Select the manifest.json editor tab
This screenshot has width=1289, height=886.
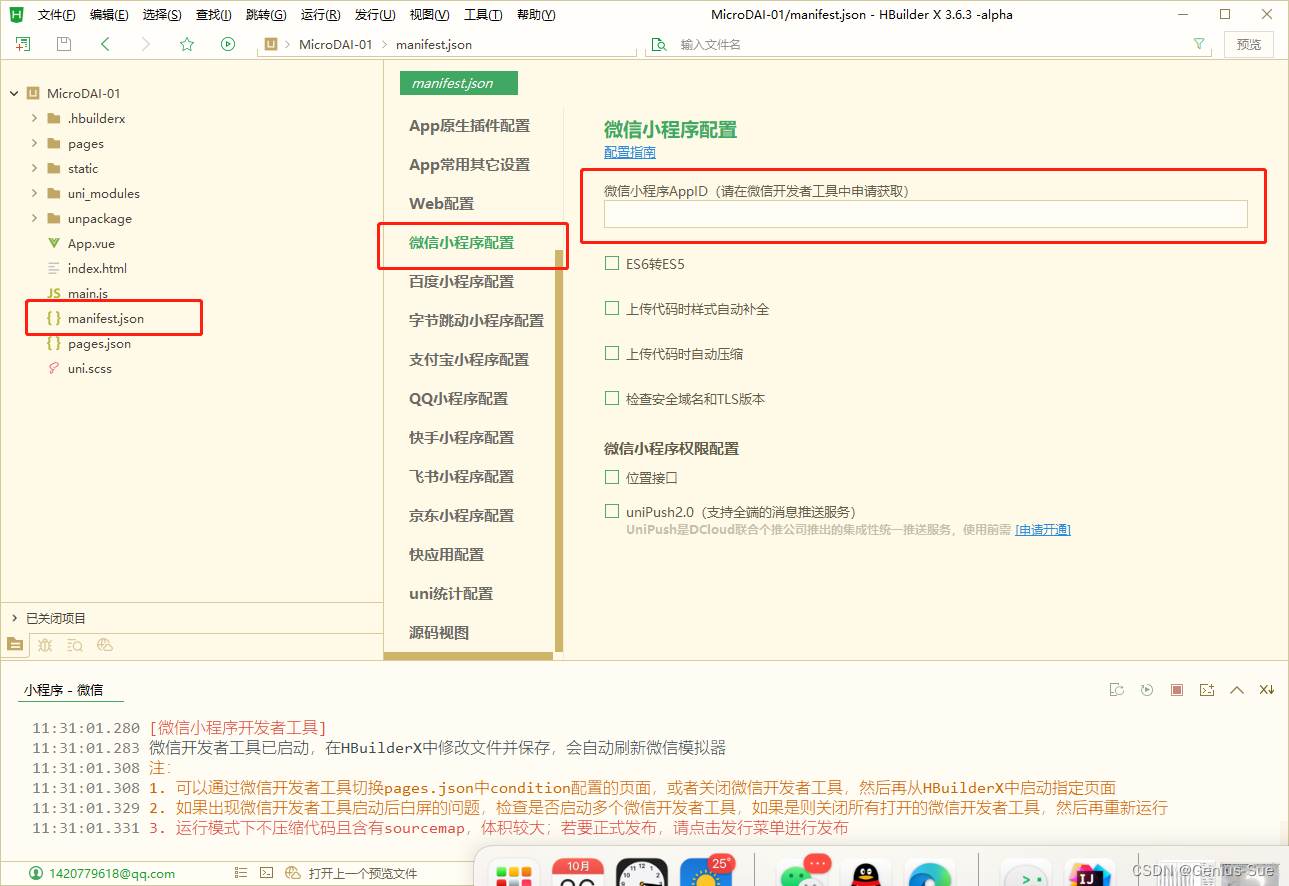(x=459, y=83)
